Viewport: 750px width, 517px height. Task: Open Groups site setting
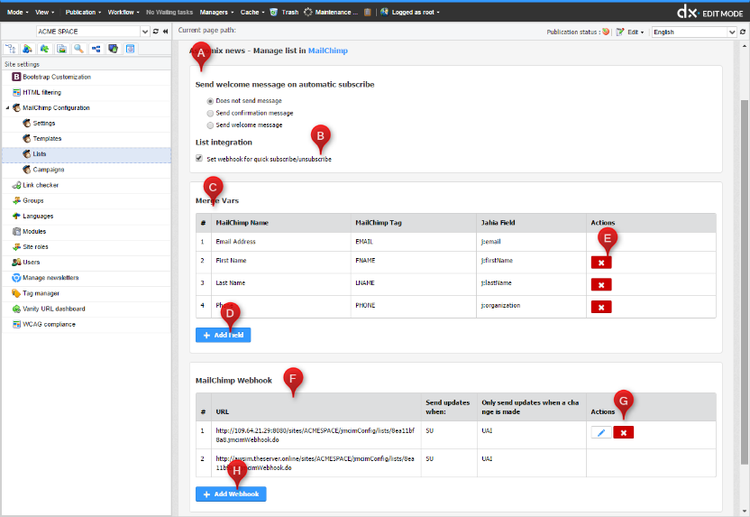pos(33,201)
